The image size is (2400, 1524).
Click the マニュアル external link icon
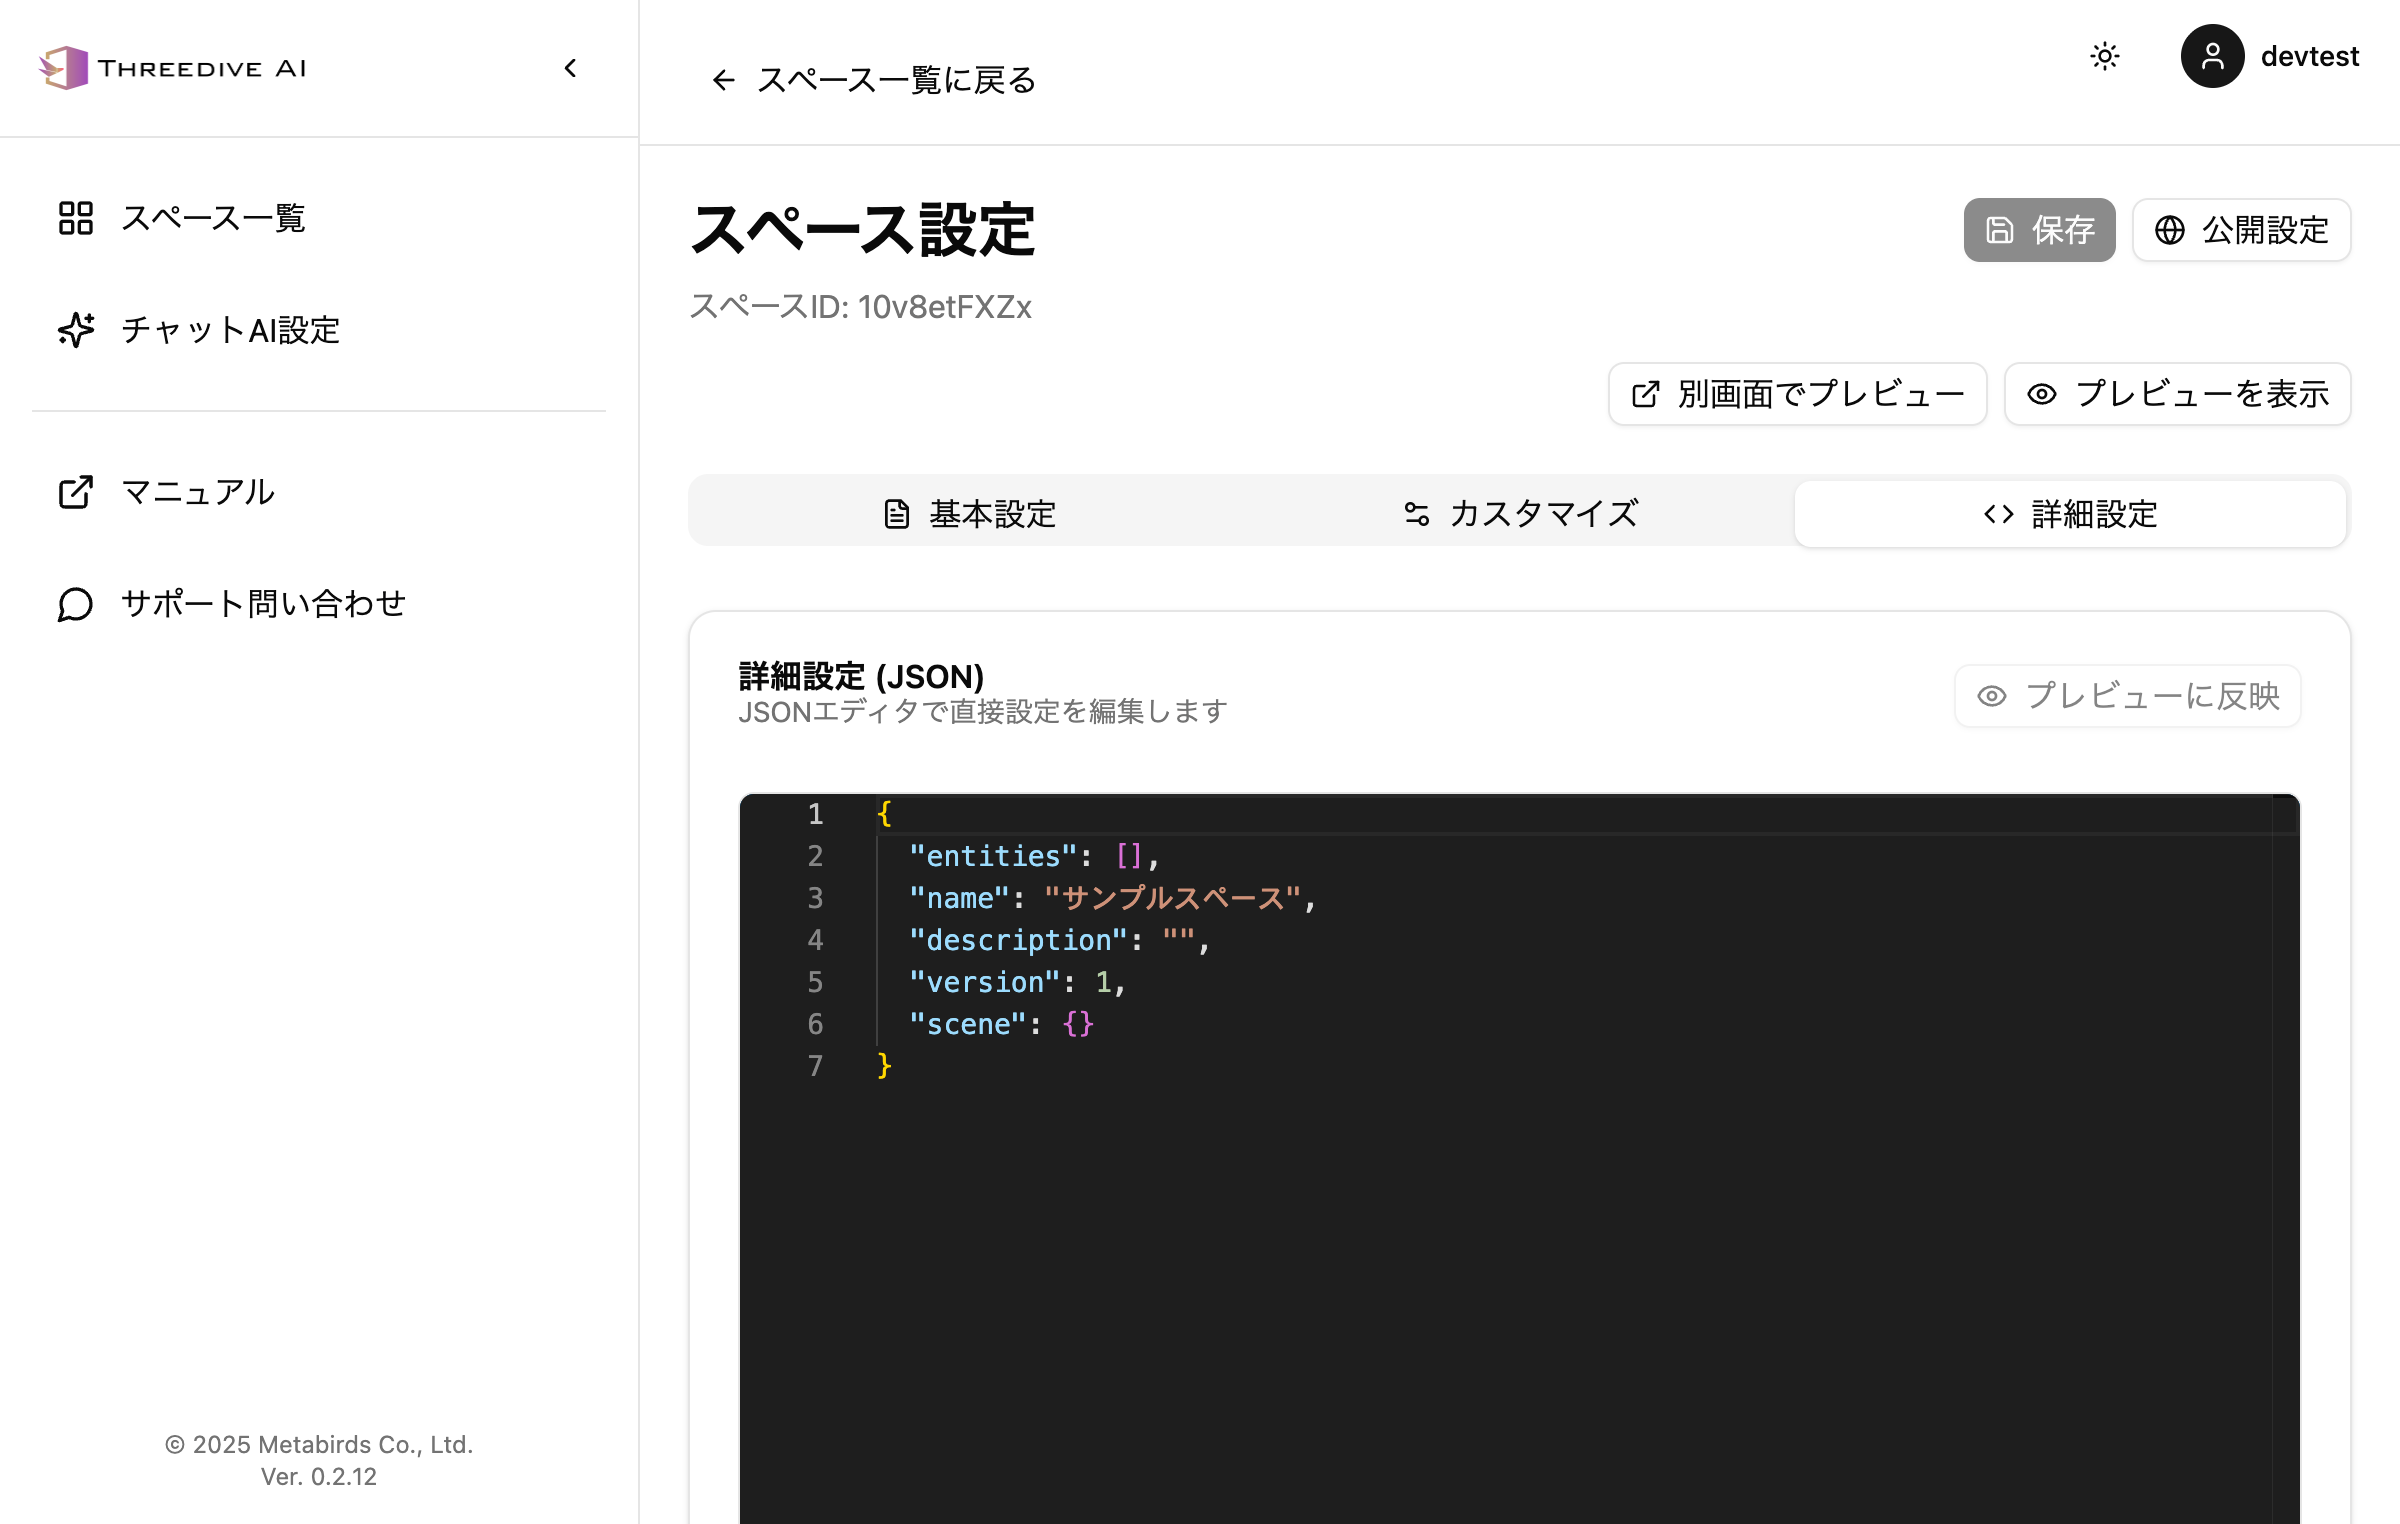pos(76,492)
